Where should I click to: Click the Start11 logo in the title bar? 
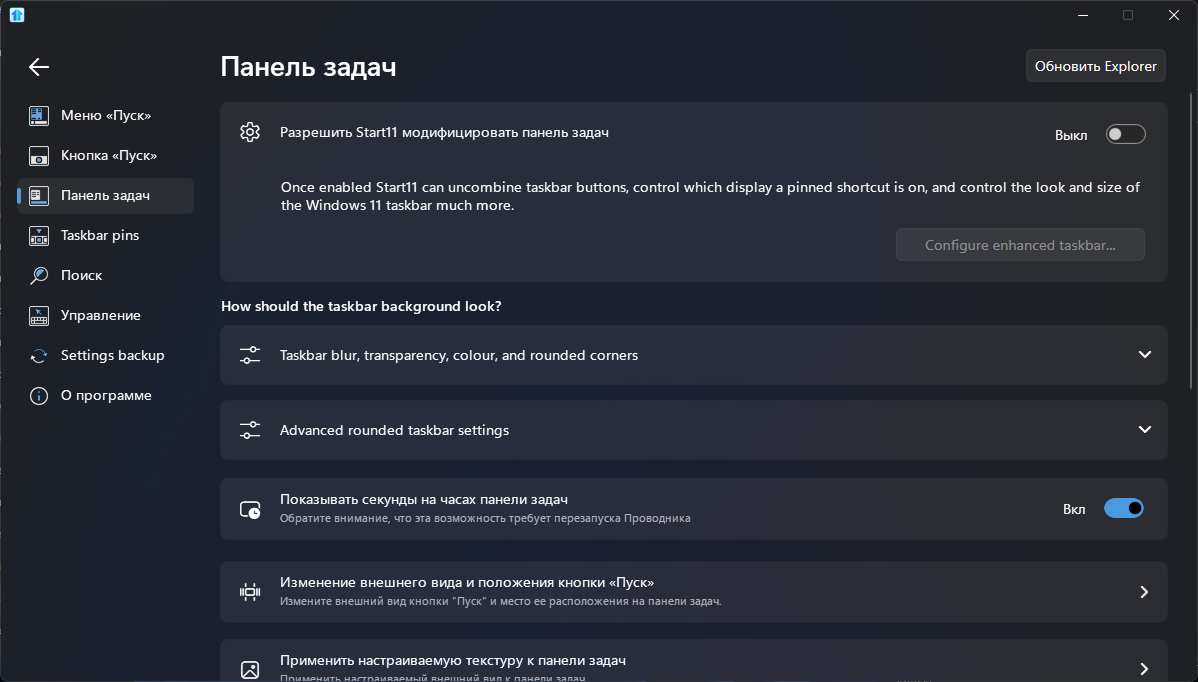(x=16, y=15)
